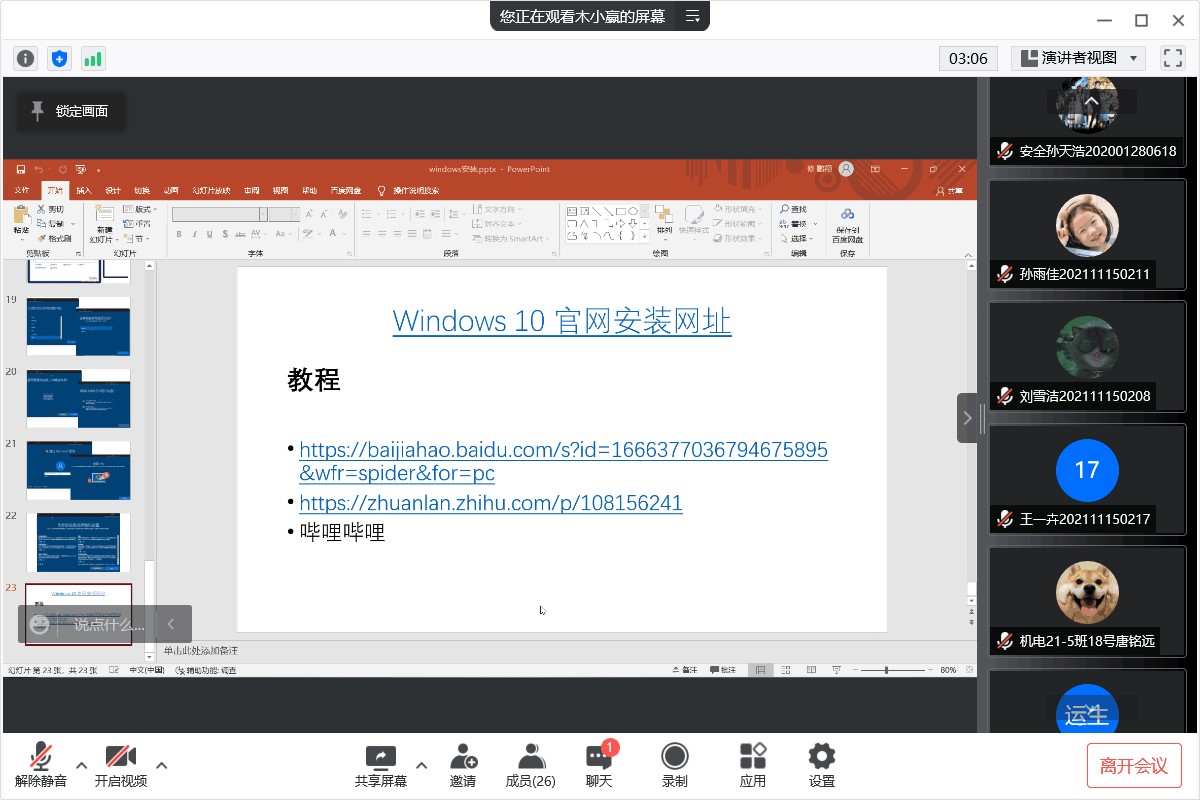The image size is (1200, 800).
Task: Turn on camera with 开启视频
Action: coord(121,766)
